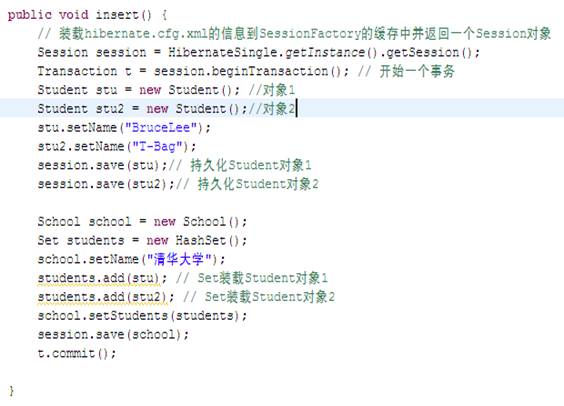Click the hibernate.cfg.xml comment line
The width and height of the screenshot is (564, 406).
[x=294, y=33]
